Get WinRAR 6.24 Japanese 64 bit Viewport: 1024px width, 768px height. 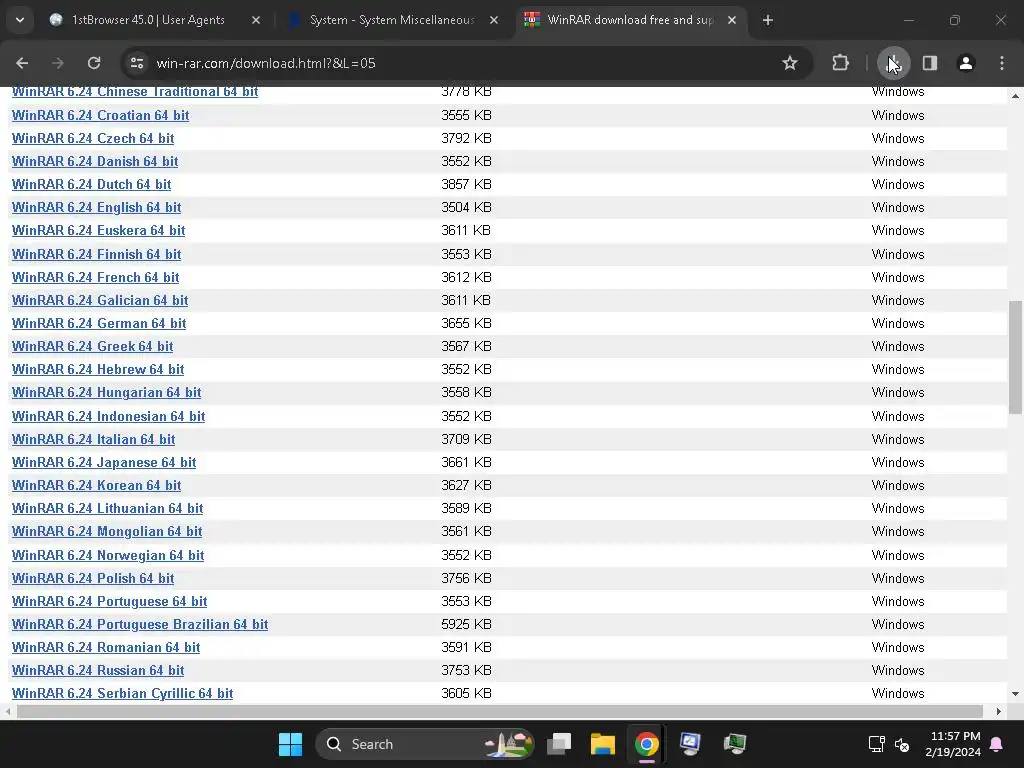[104, 462]
